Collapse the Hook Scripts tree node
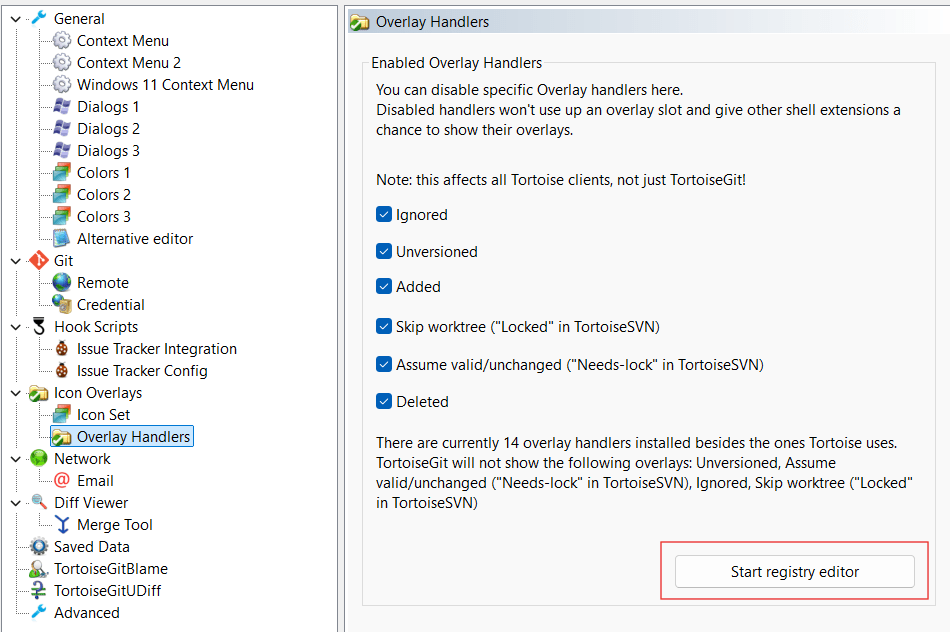Image resolution: width=950 pixels, height=632 pixels. coord(16,327)
